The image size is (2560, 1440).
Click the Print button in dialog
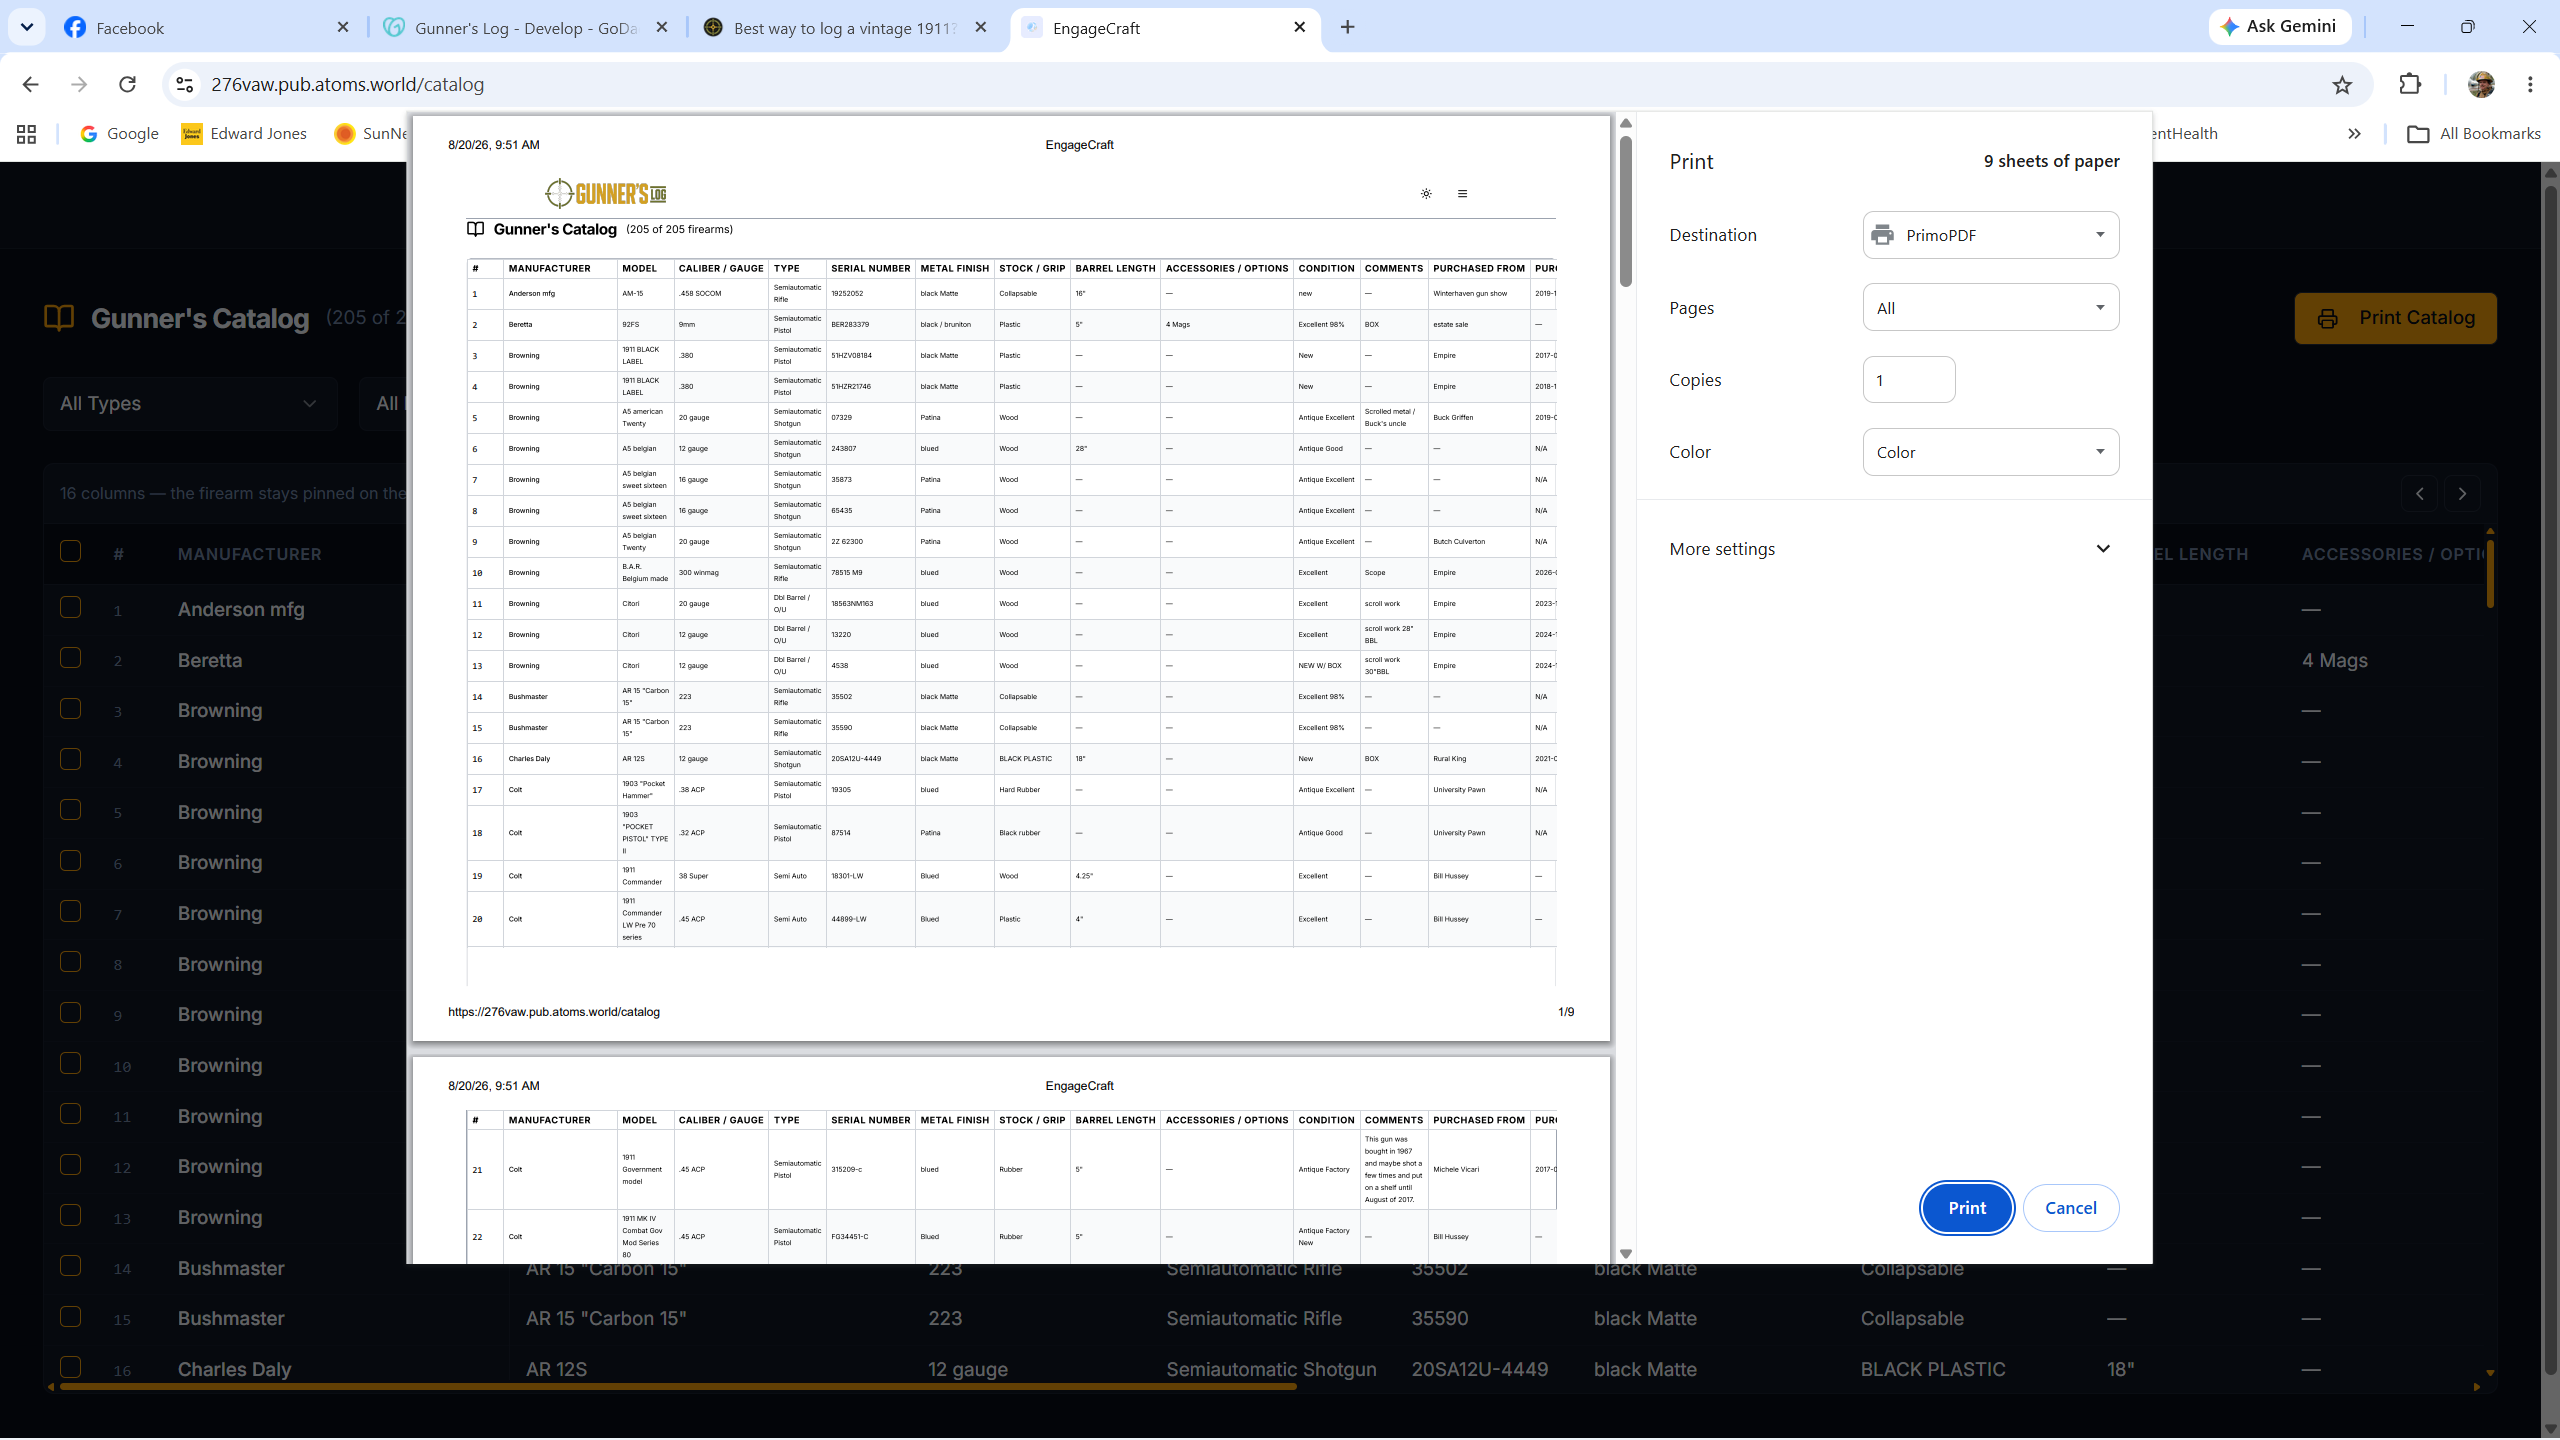point(1966,1208)
